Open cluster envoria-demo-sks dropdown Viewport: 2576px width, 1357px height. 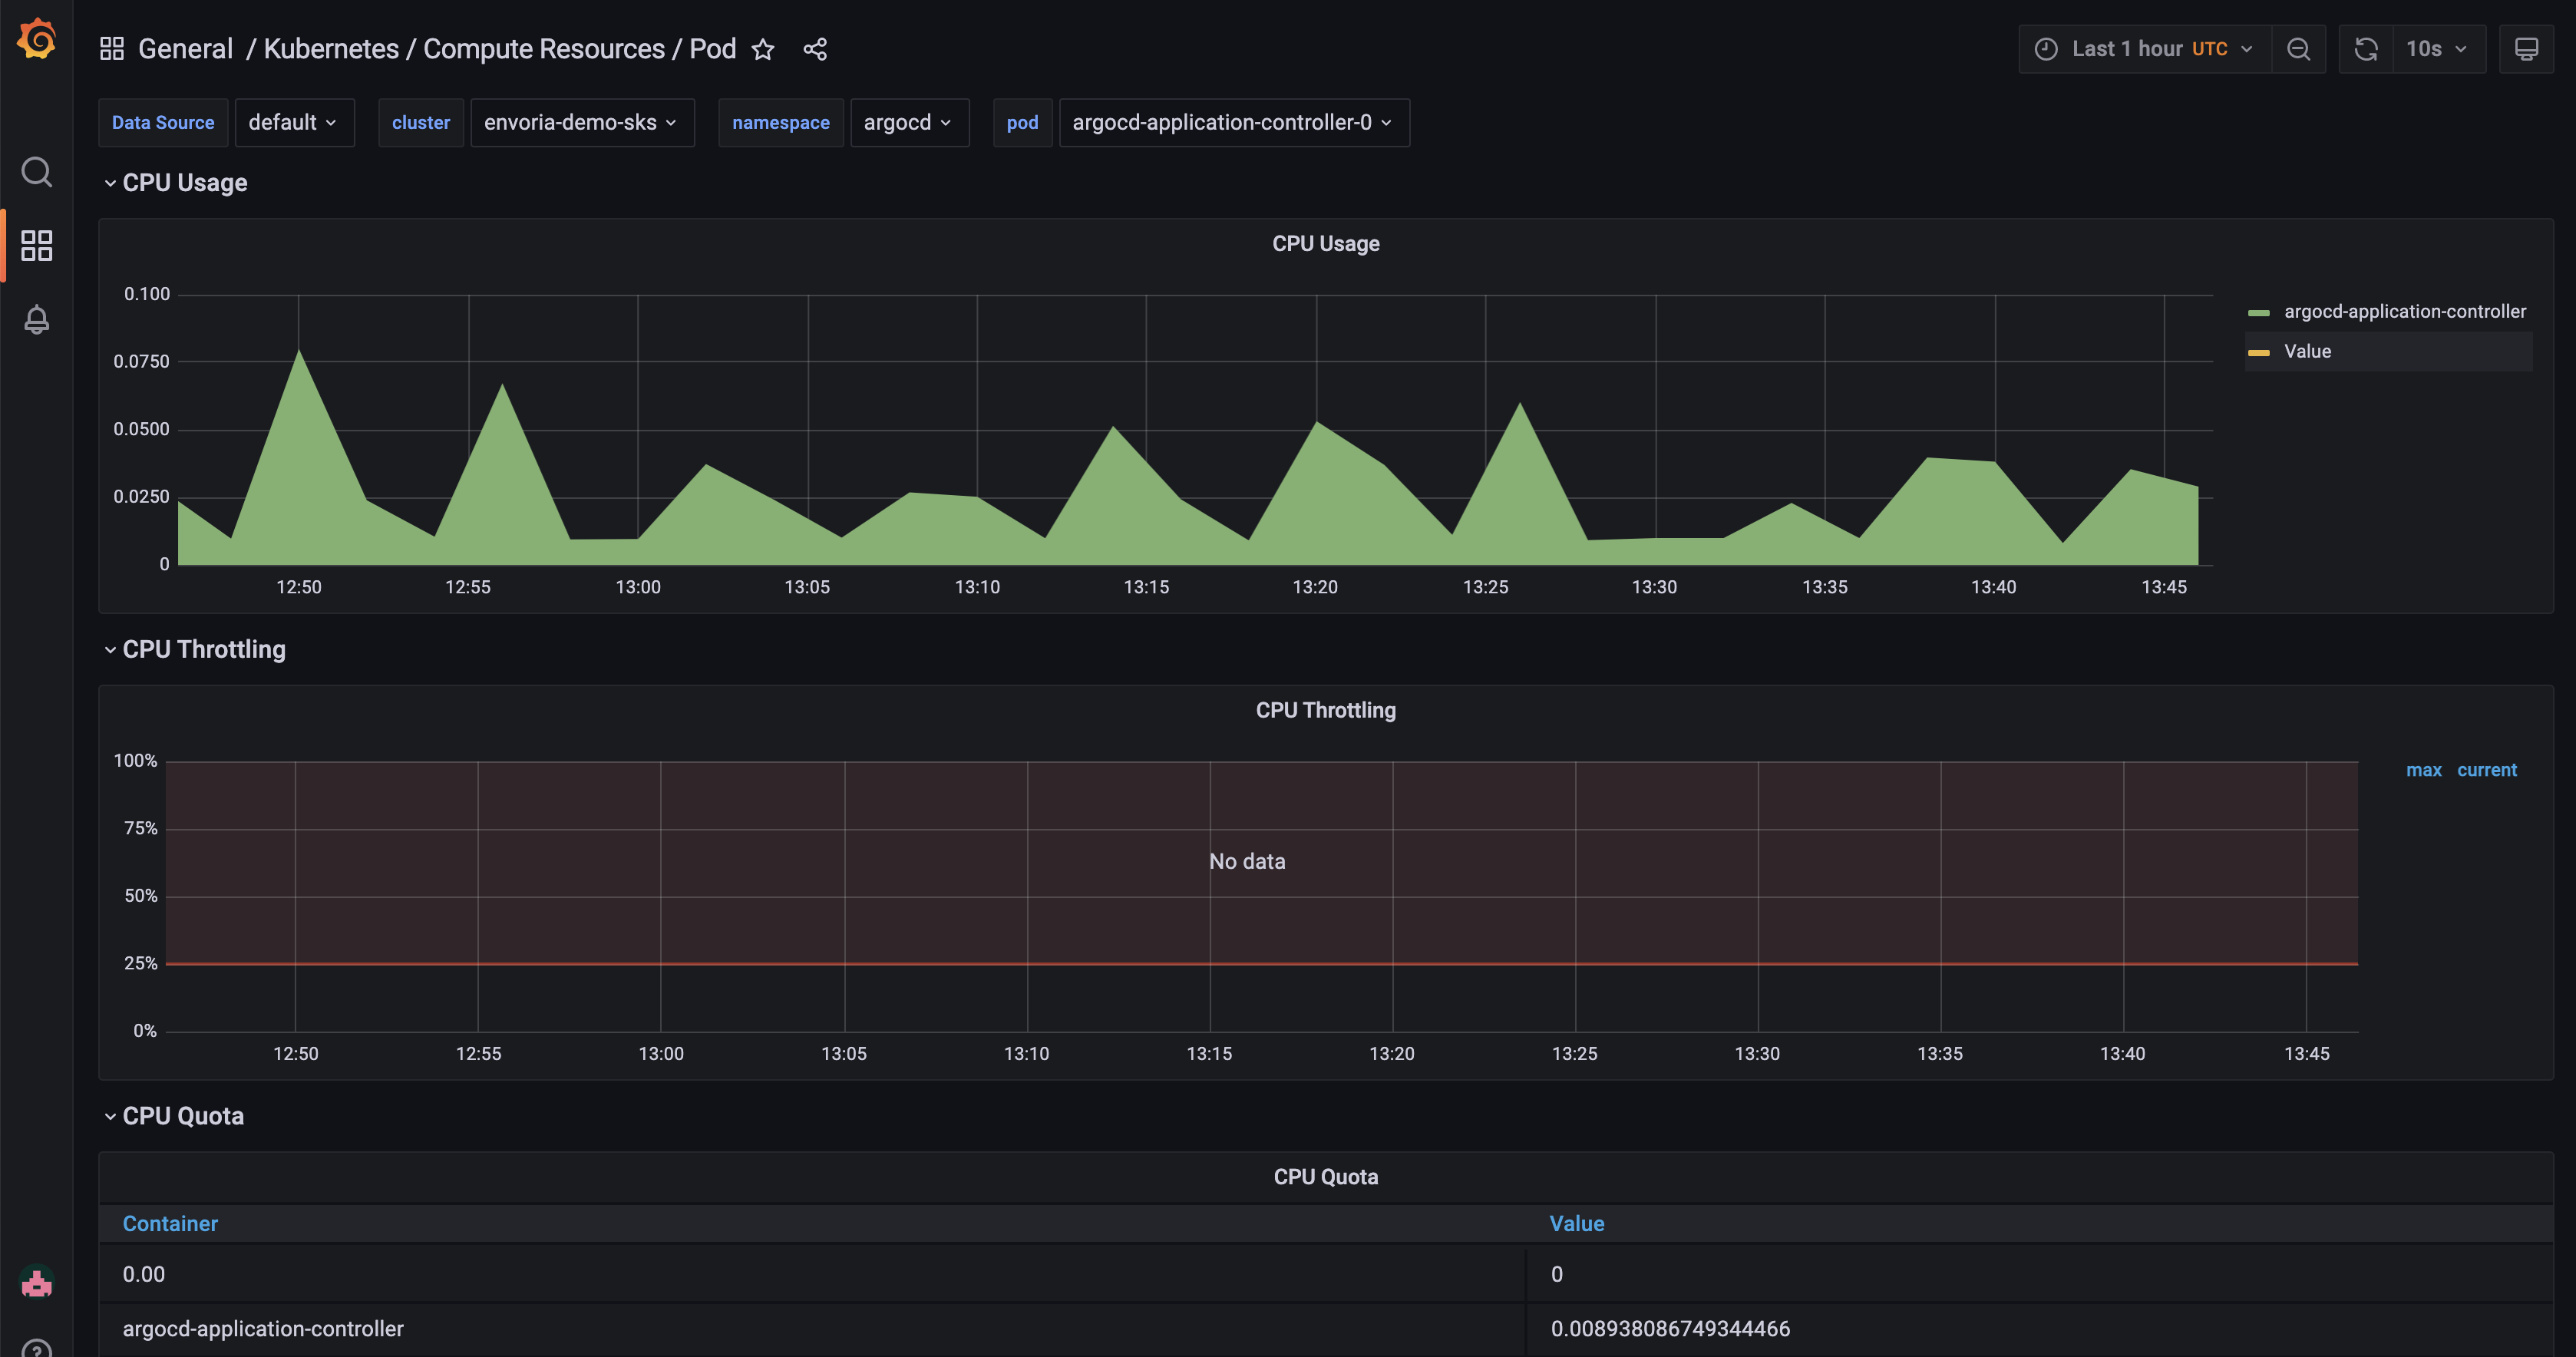[x=582, y=122]
